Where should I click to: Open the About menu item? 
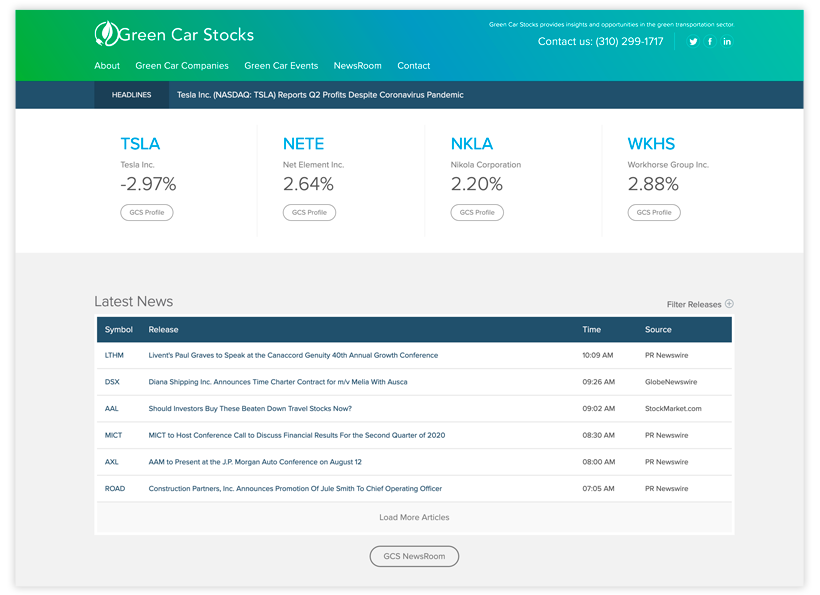point(107,66)
